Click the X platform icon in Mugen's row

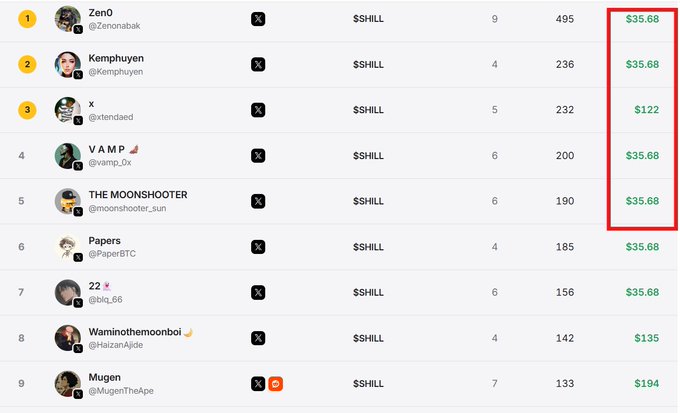click(258, 384)
